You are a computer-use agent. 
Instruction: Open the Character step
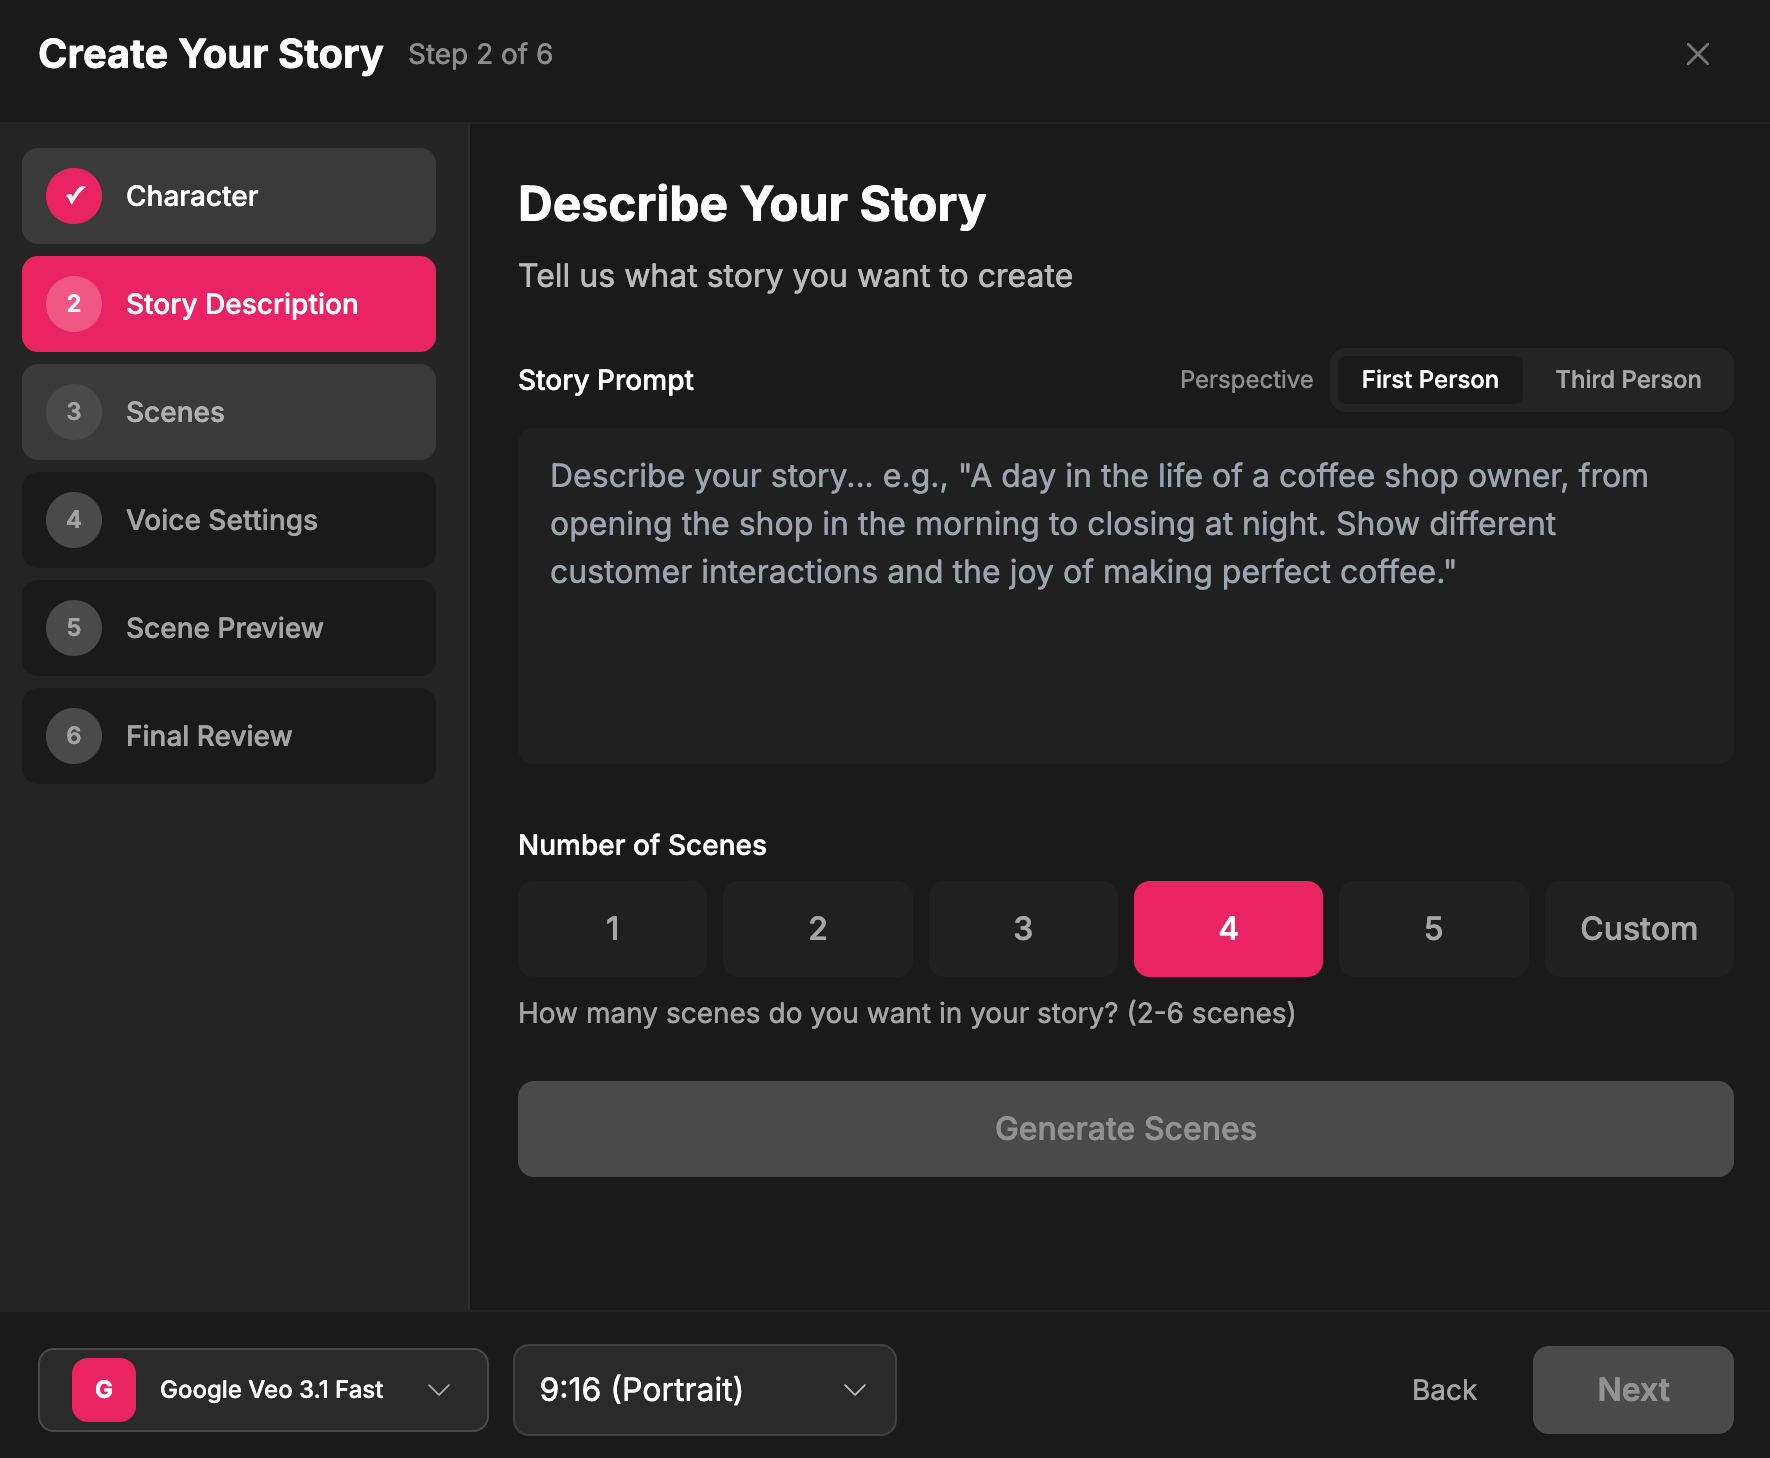pos(229,196)
